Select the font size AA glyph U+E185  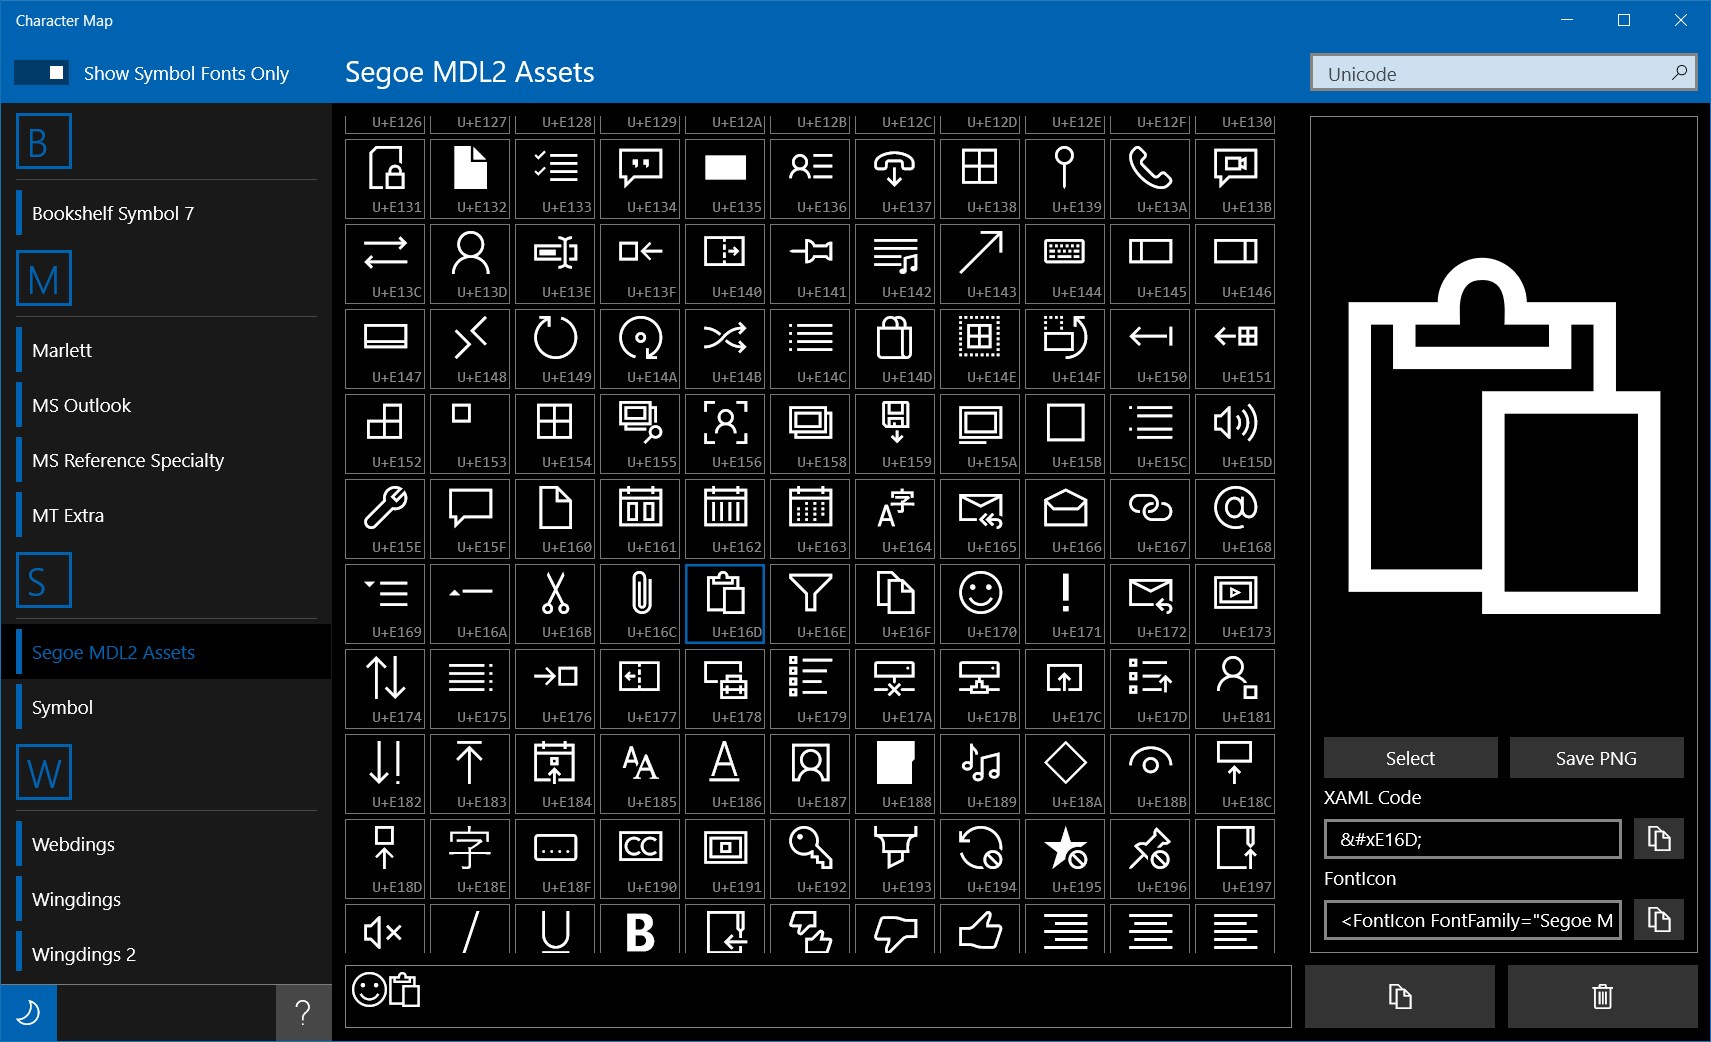point(640,773)
